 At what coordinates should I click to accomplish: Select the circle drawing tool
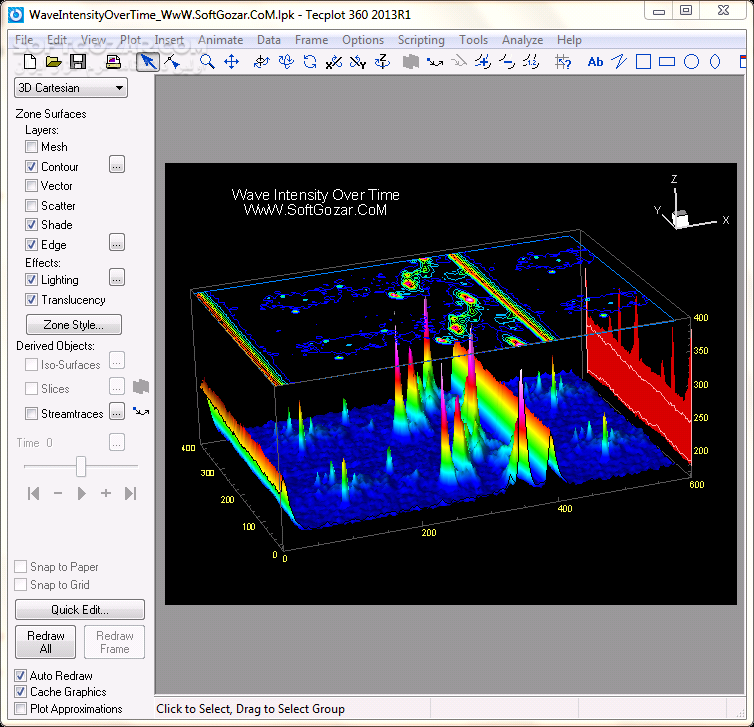(x=691, y=62)
